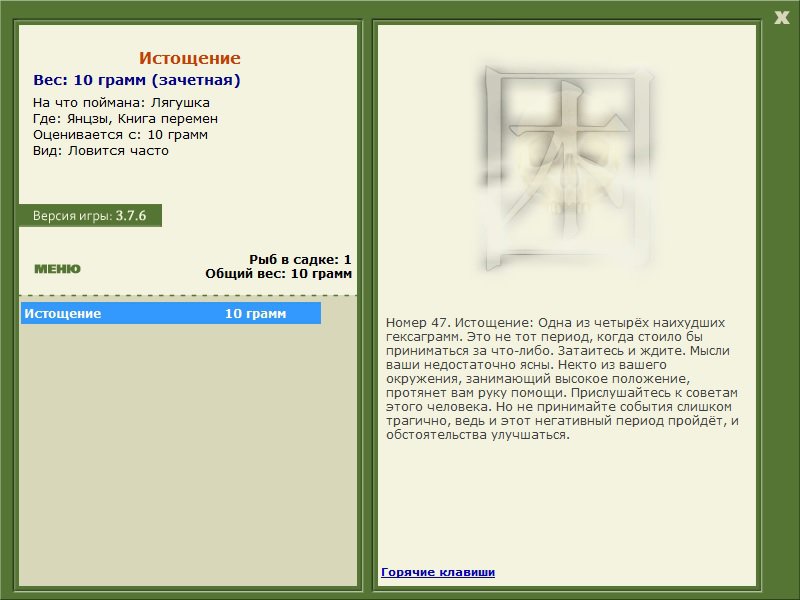This screenshot has width=800, height=600.
Task: Select the Истощение 10 грамм row
Action: pos(171,313)
